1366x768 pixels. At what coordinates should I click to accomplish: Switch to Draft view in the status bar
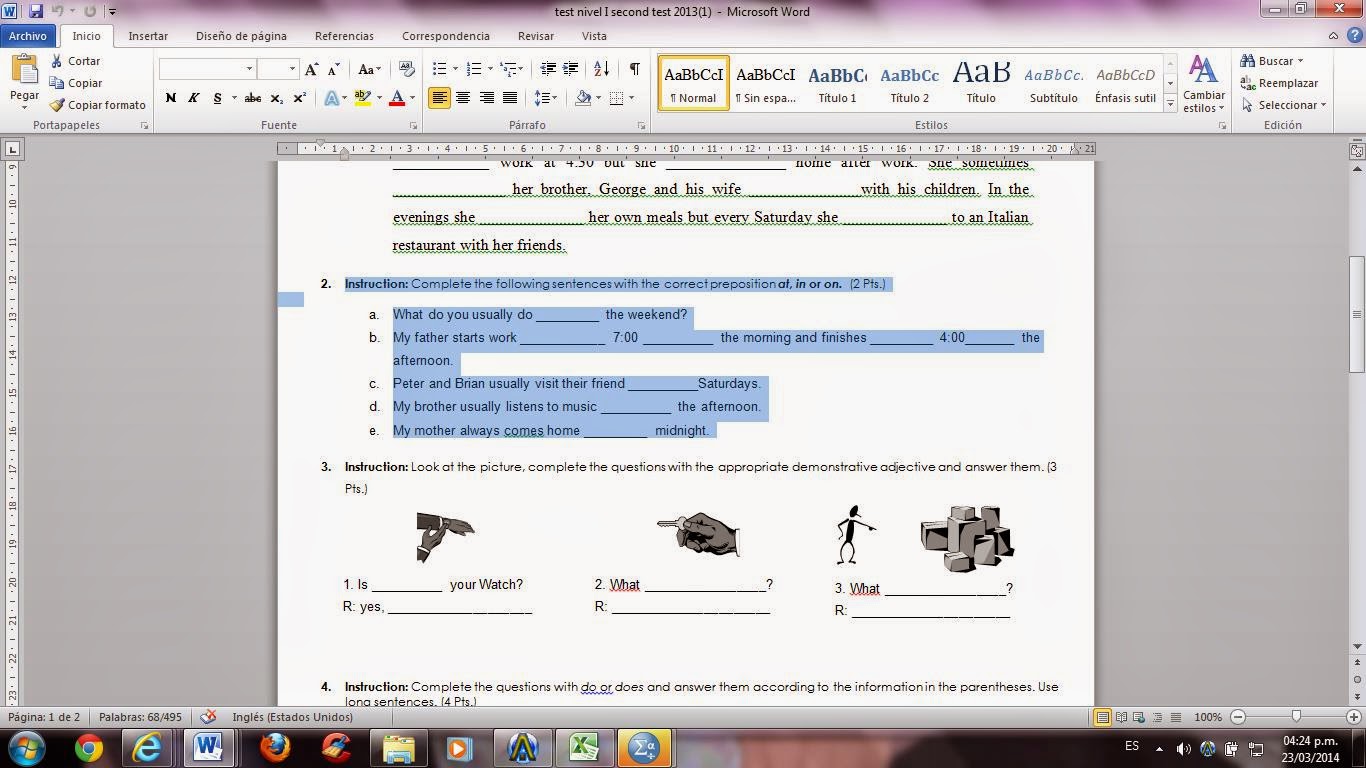pos(1176,717)
